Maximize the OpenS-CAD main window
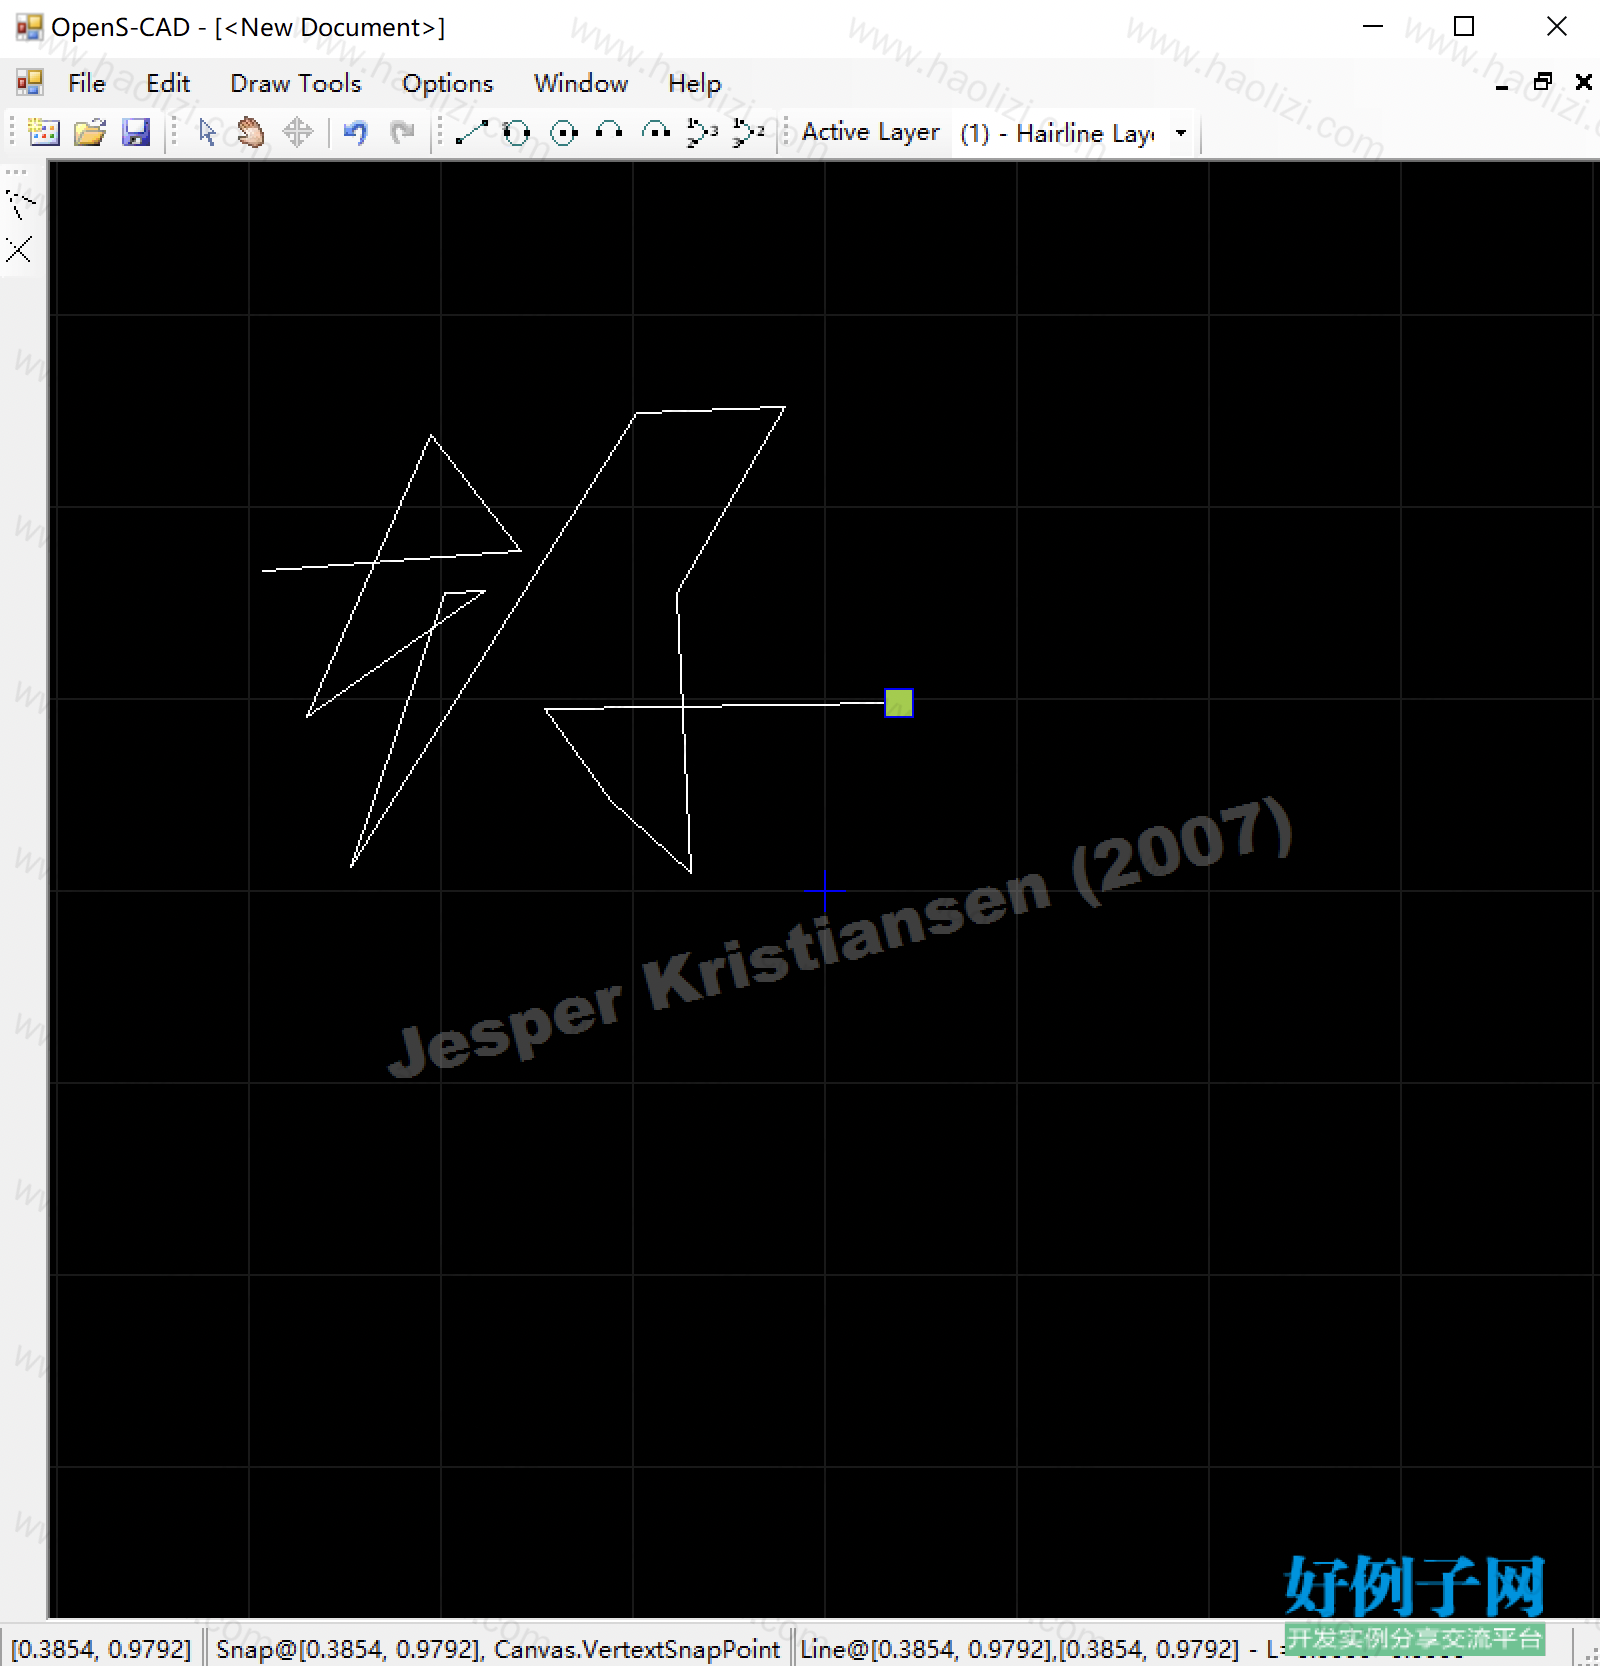 click(1464, 27)
